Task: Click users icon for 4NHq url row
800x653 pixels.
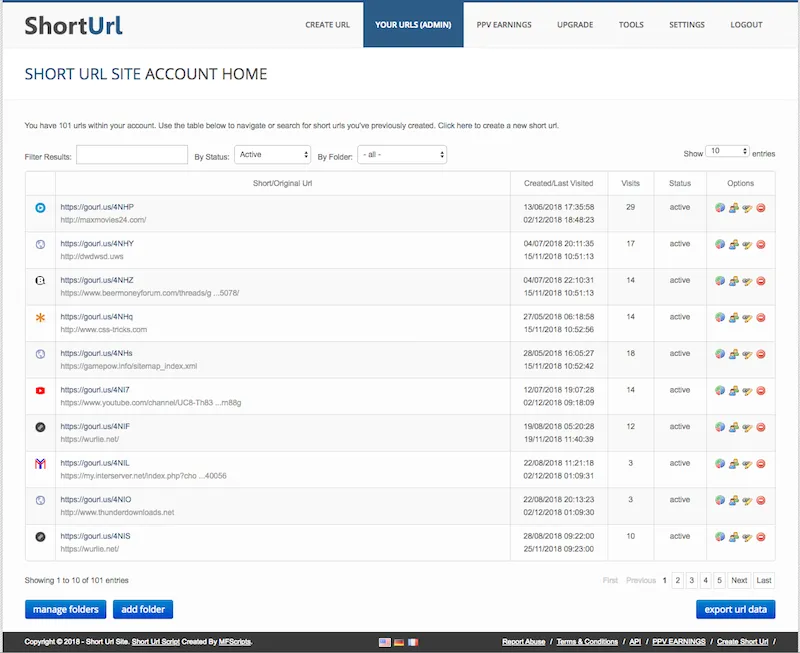Action: pyautogui.click(x=733, y=318)
